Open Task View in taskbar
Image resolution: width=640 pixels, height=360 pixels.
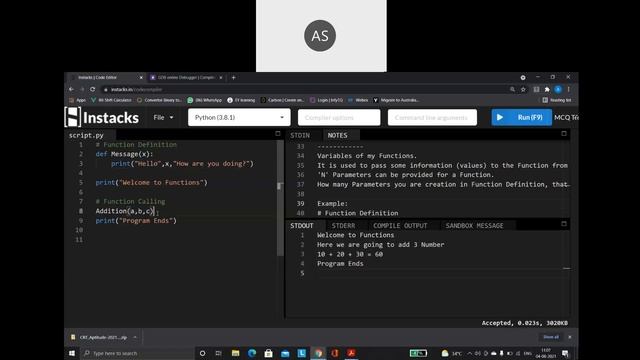pos(218,353)
